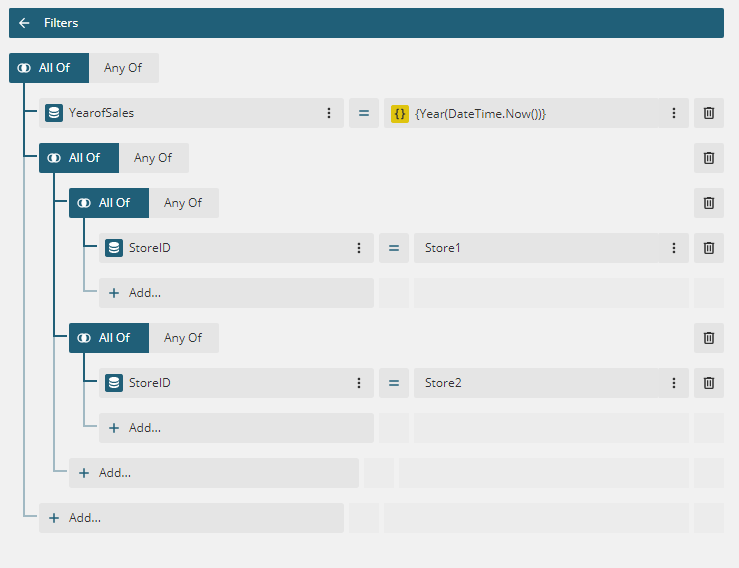Select All Of above Store2 condition

[x=109, y=338]
